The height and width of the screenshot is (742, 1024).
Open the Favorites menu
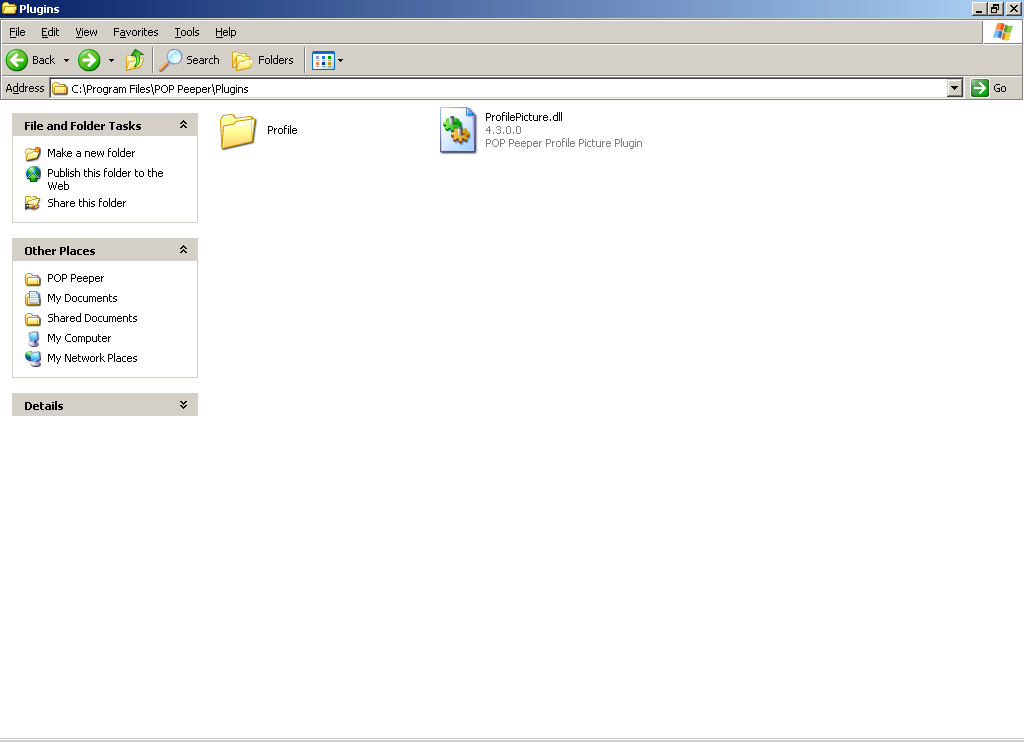(136, 32)
